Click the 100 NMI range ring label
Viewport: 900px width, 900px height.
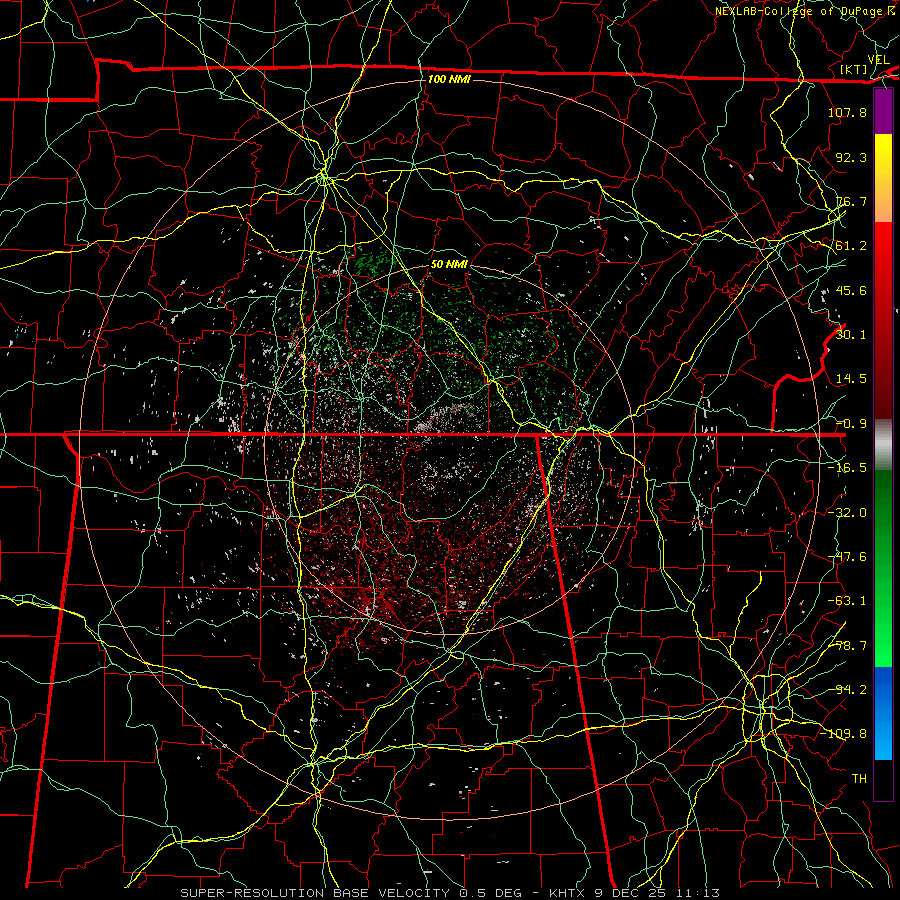(449, 79)
